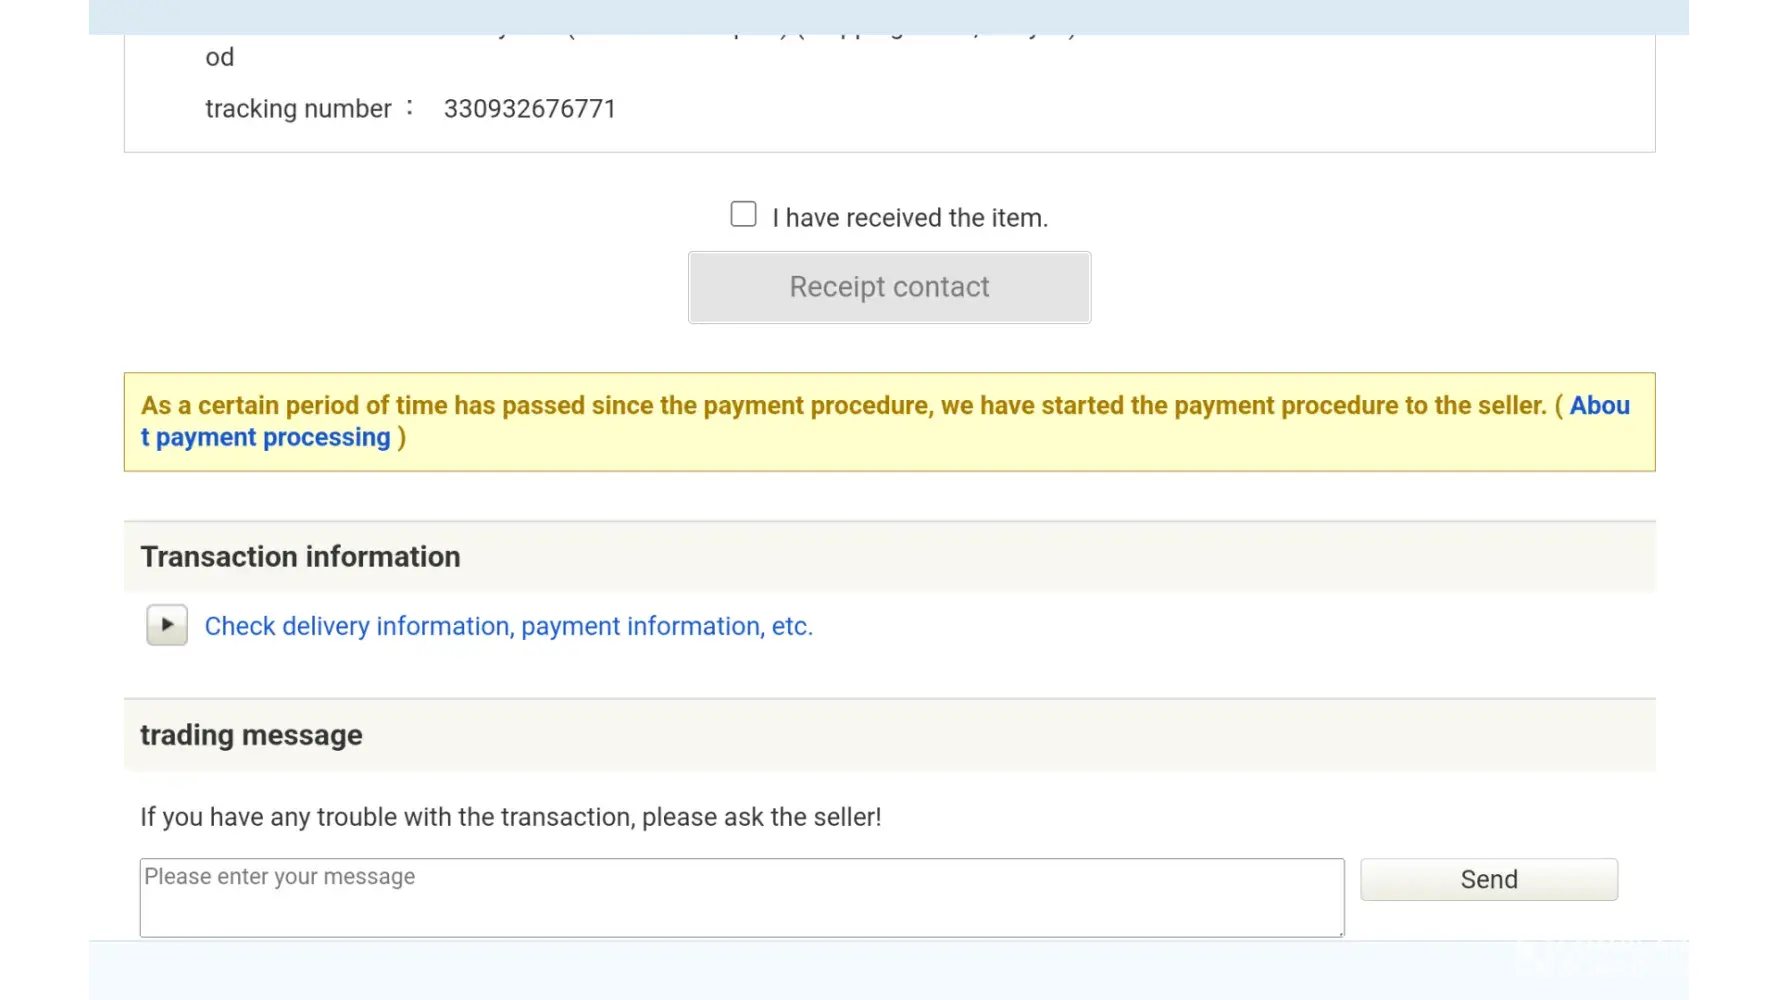Expand the transaction details arrow icon
The height and width of the screenshot is (1000, 1778).
point(167,625)
